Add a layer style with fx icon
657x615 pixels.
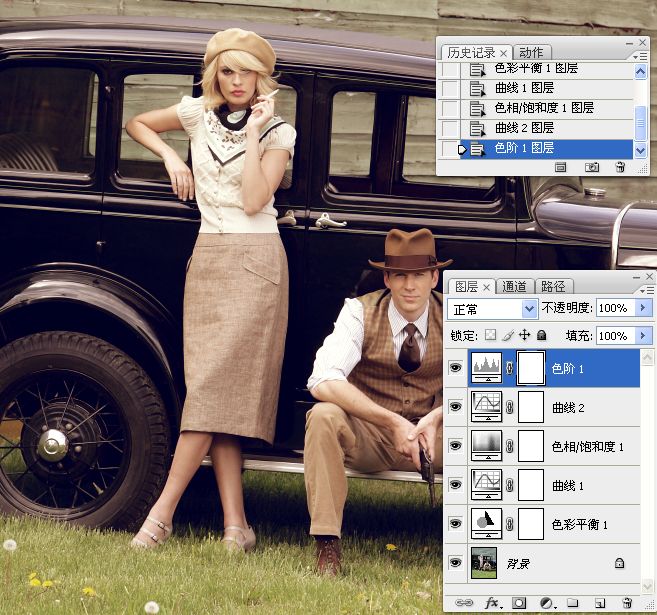click(492, 603)
